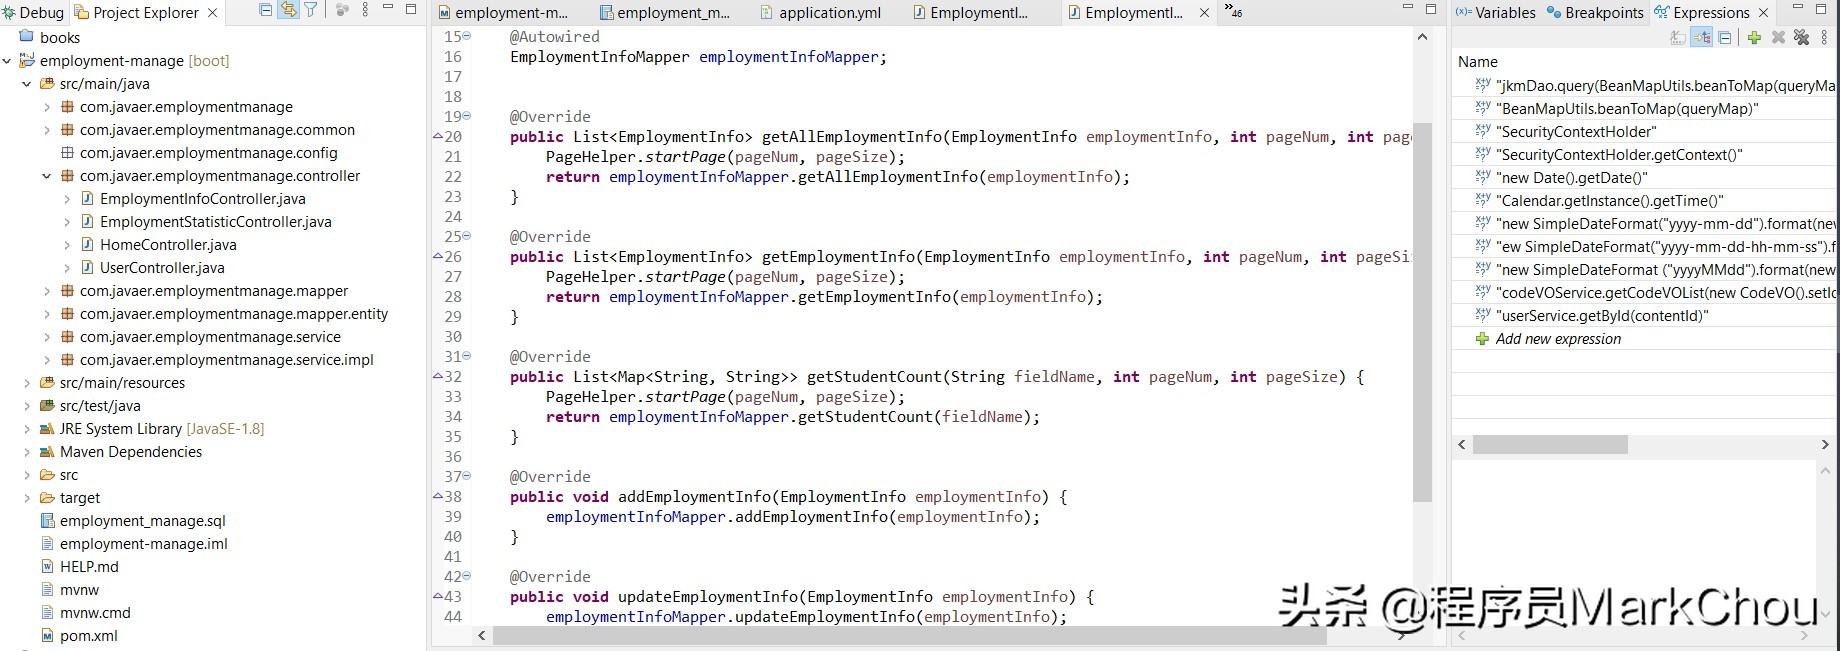Collapse the src/main/java folder
This screenshot has width=1840, height=651.
(27, 84)
